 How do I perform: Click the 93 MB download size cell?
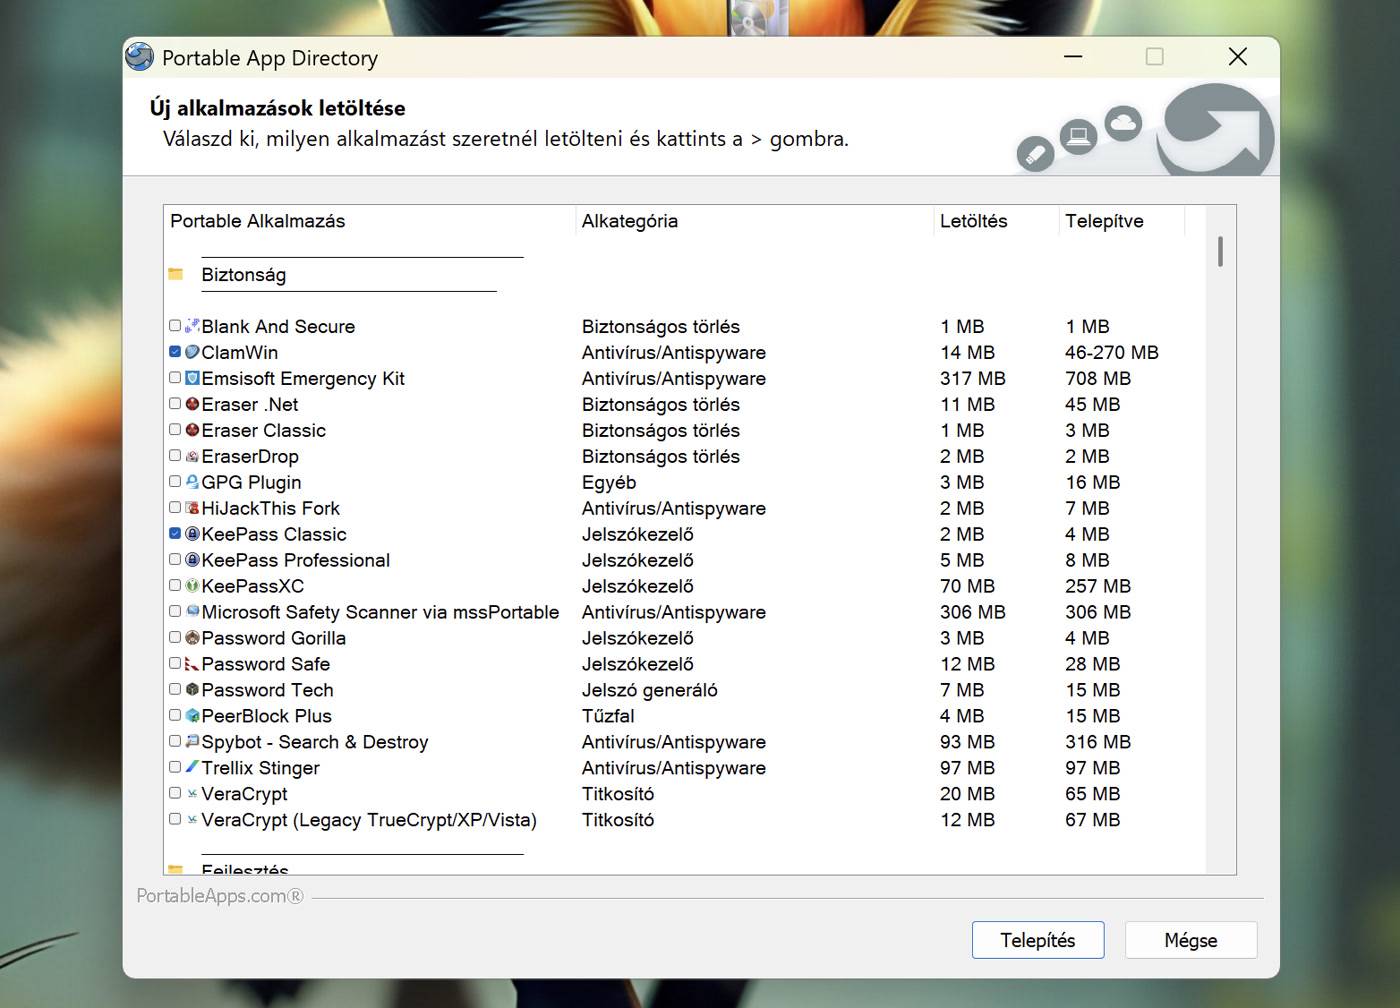[967, 742]
